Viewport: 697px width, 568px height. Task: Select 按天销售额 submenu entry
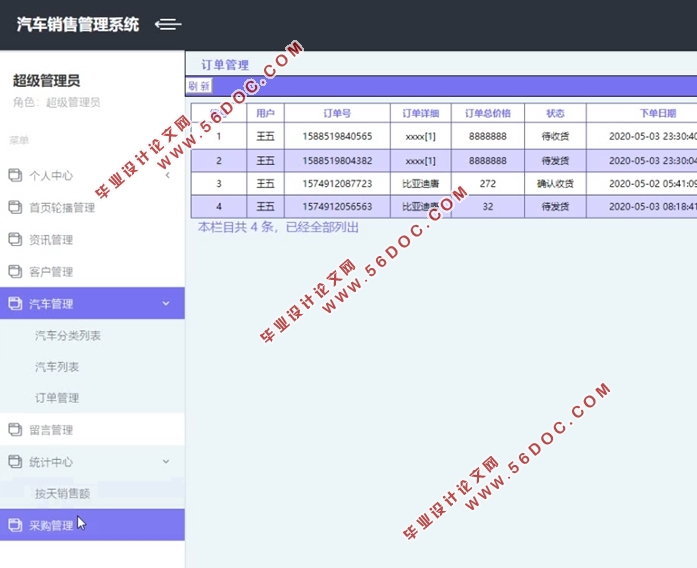[62, 493]
